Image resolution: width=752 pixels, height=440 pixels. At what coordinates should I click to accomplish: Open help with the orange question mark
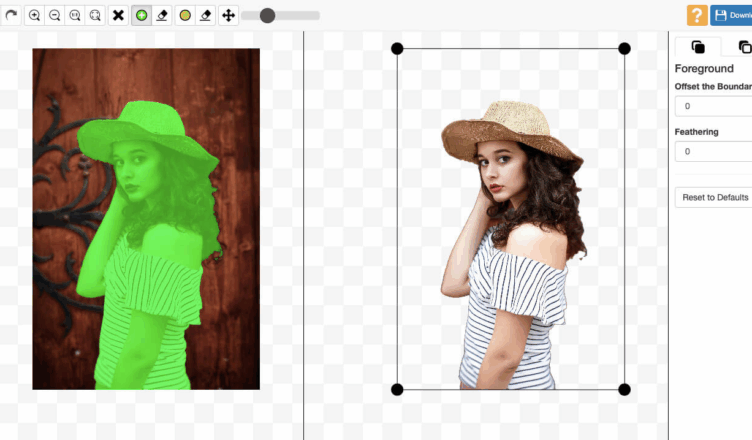[697, 15]
